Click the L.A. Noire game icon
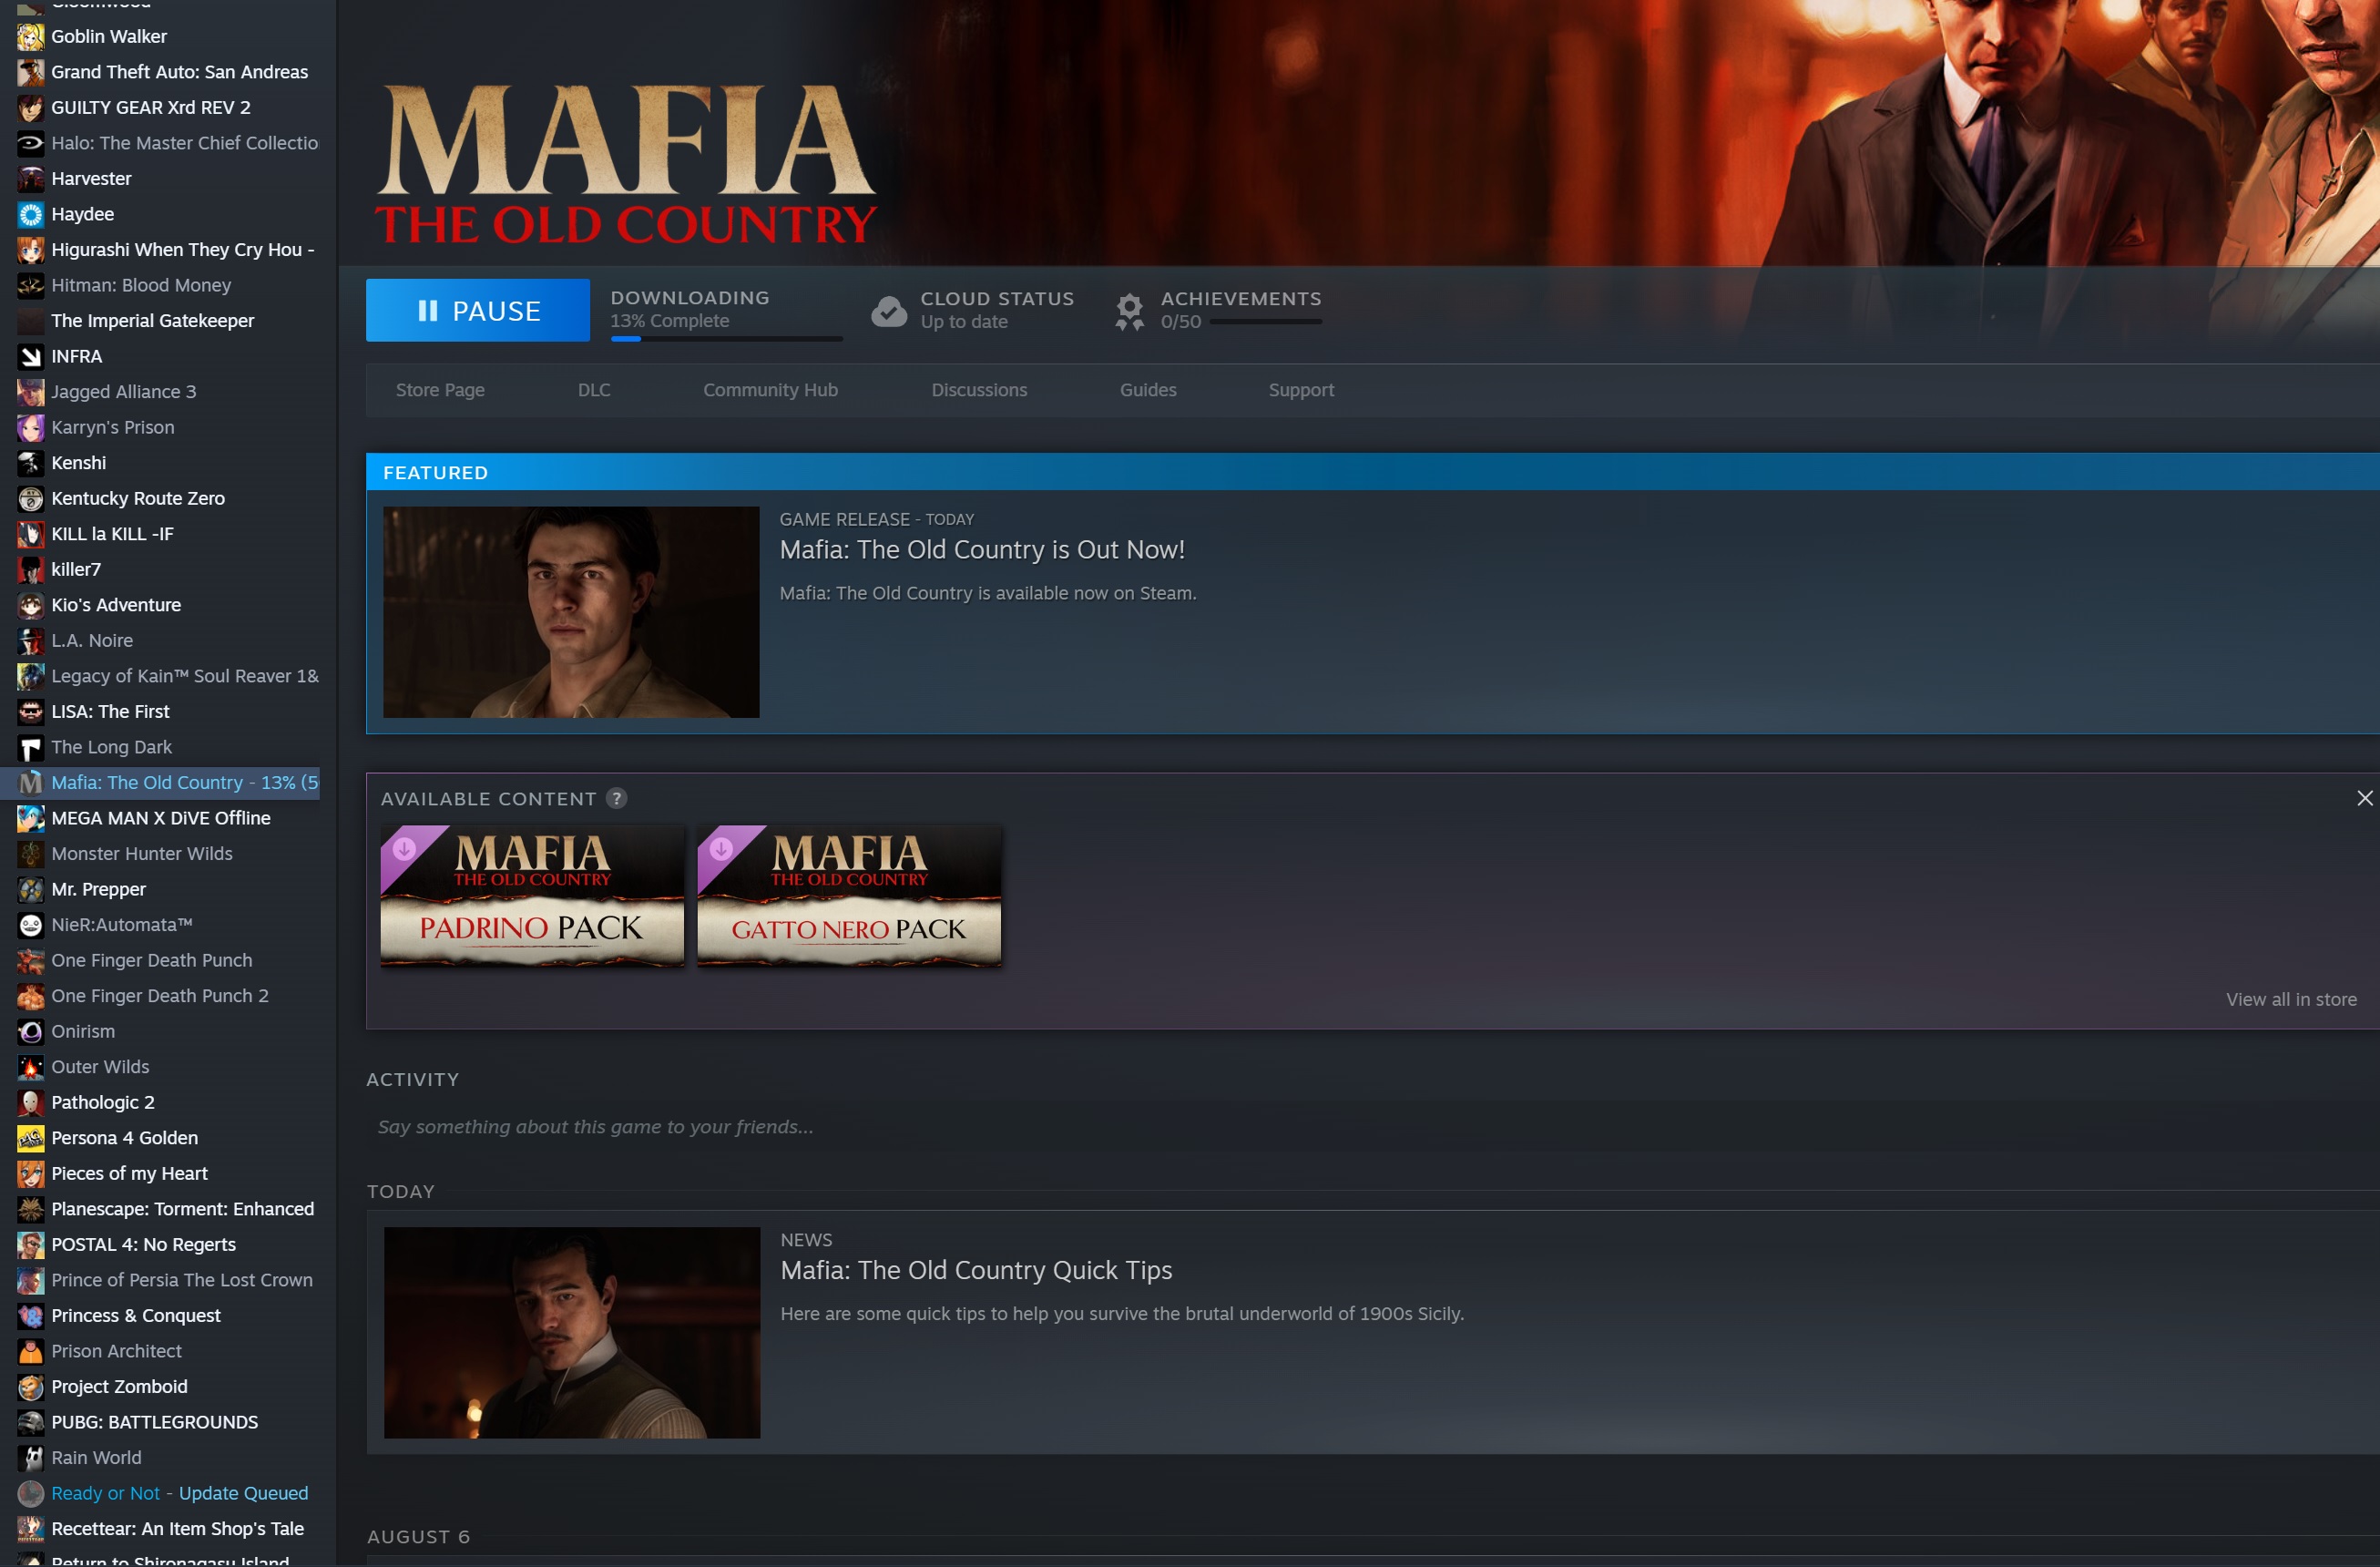Screen dimensions: 2380x1567 pyautogui.click(x=31, y=640)
